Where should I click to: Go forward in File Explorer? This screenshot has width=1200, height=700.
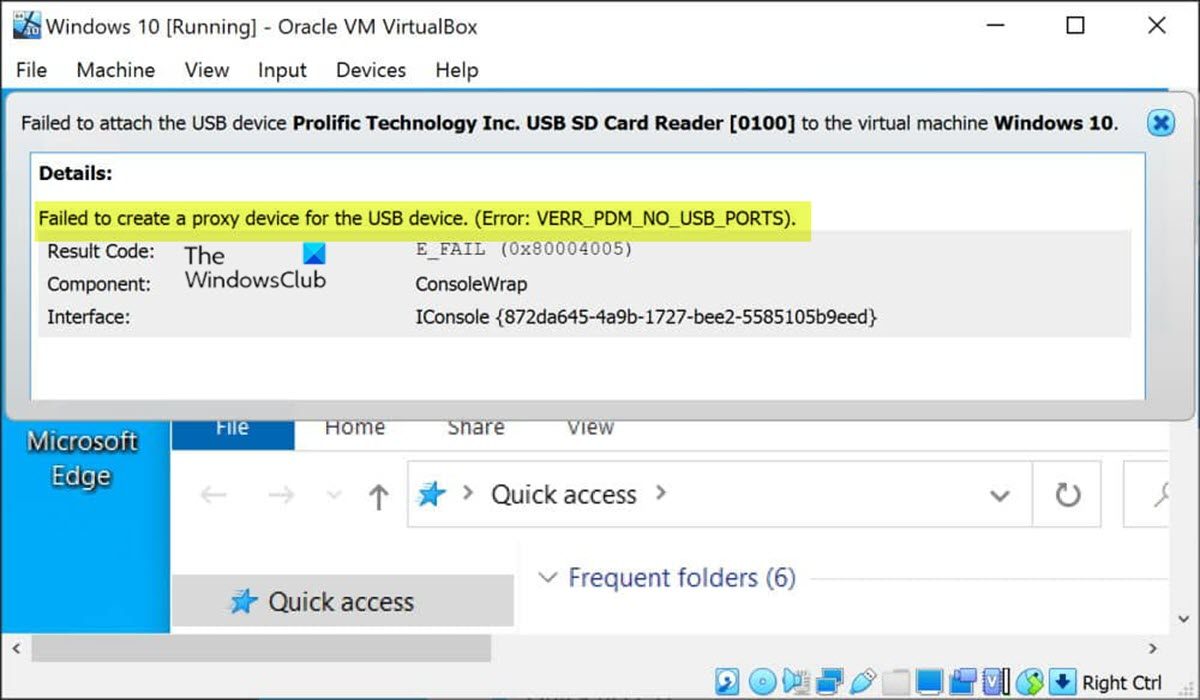click(281, 496)
